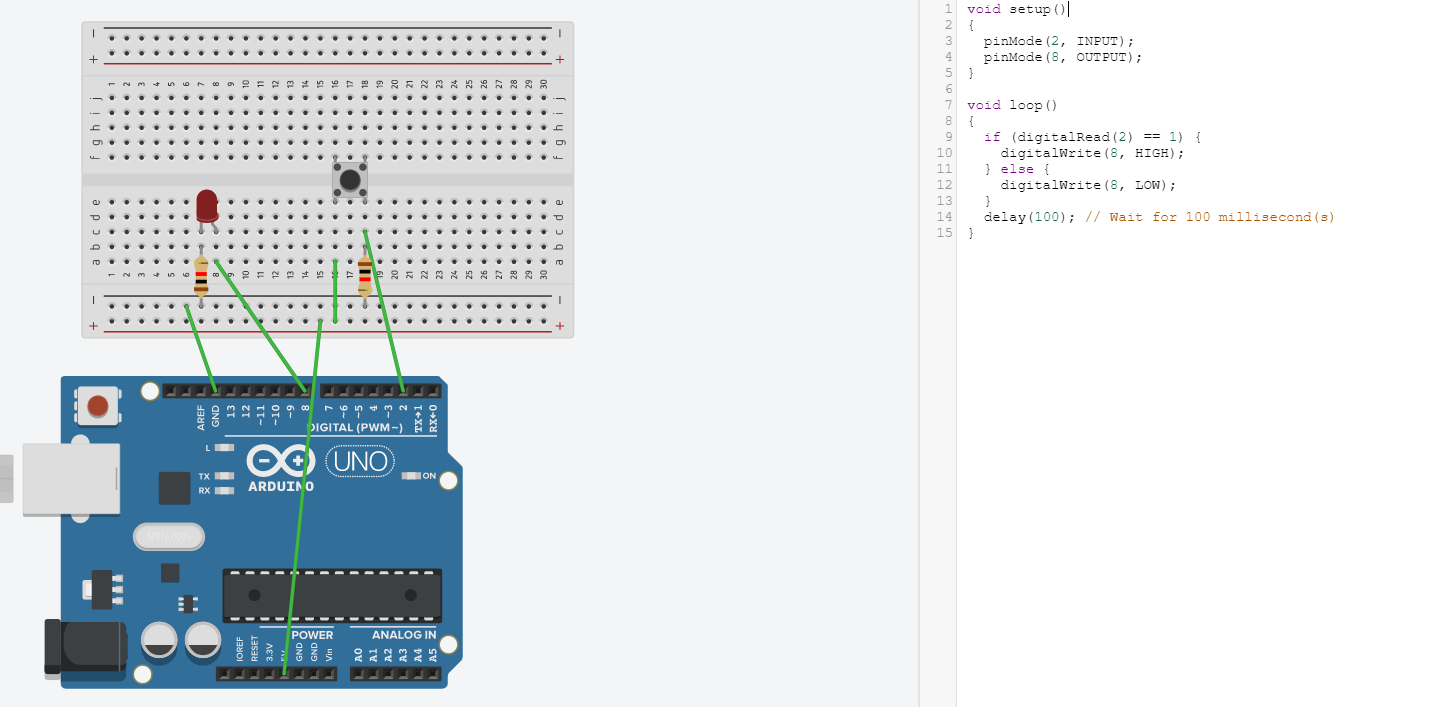The width and height of the screenshot is (1436, 707).
Task: Click the short vertical green jumper wire
Action: 335,290
